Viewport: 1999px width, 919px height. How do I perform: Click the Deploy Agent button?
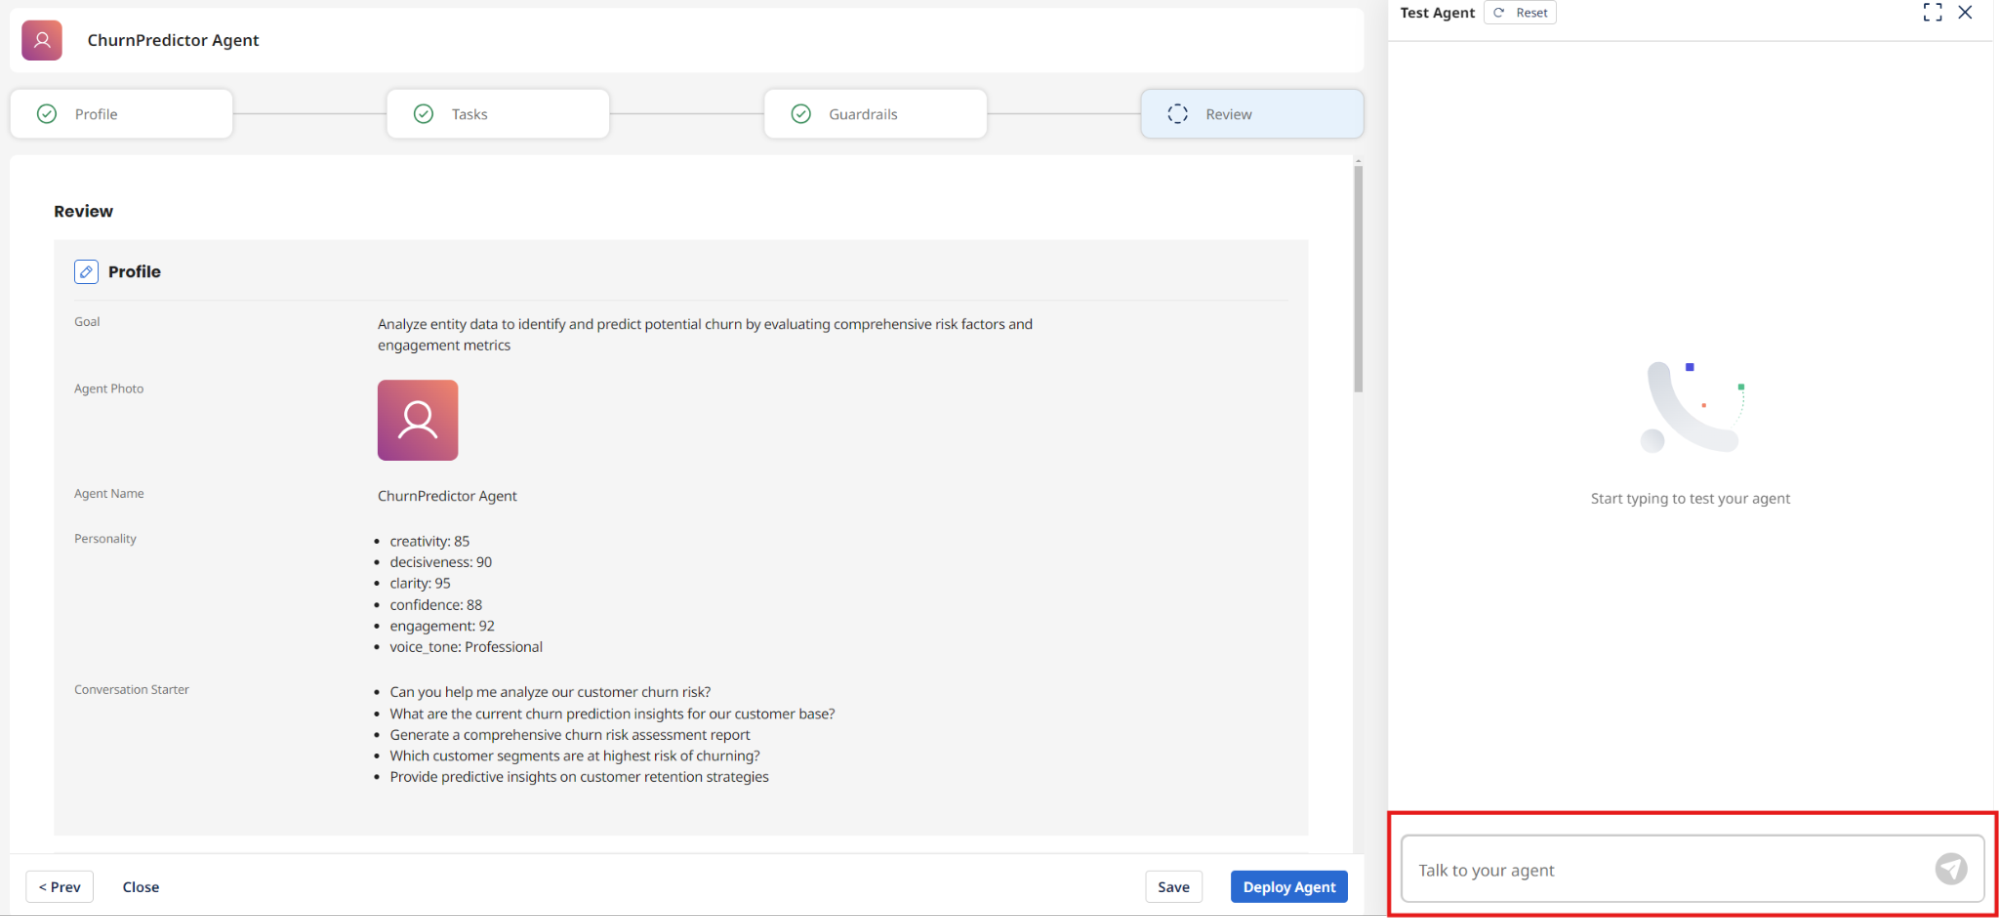point(1288,886)
